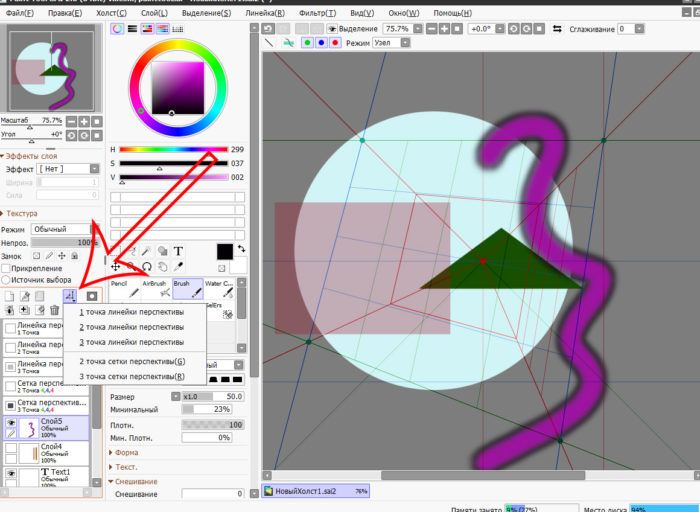Toggle the 3 Точка perspective grid visibility
The height and width of the screenshot is (512, 700).
click(x=10, y=406)
